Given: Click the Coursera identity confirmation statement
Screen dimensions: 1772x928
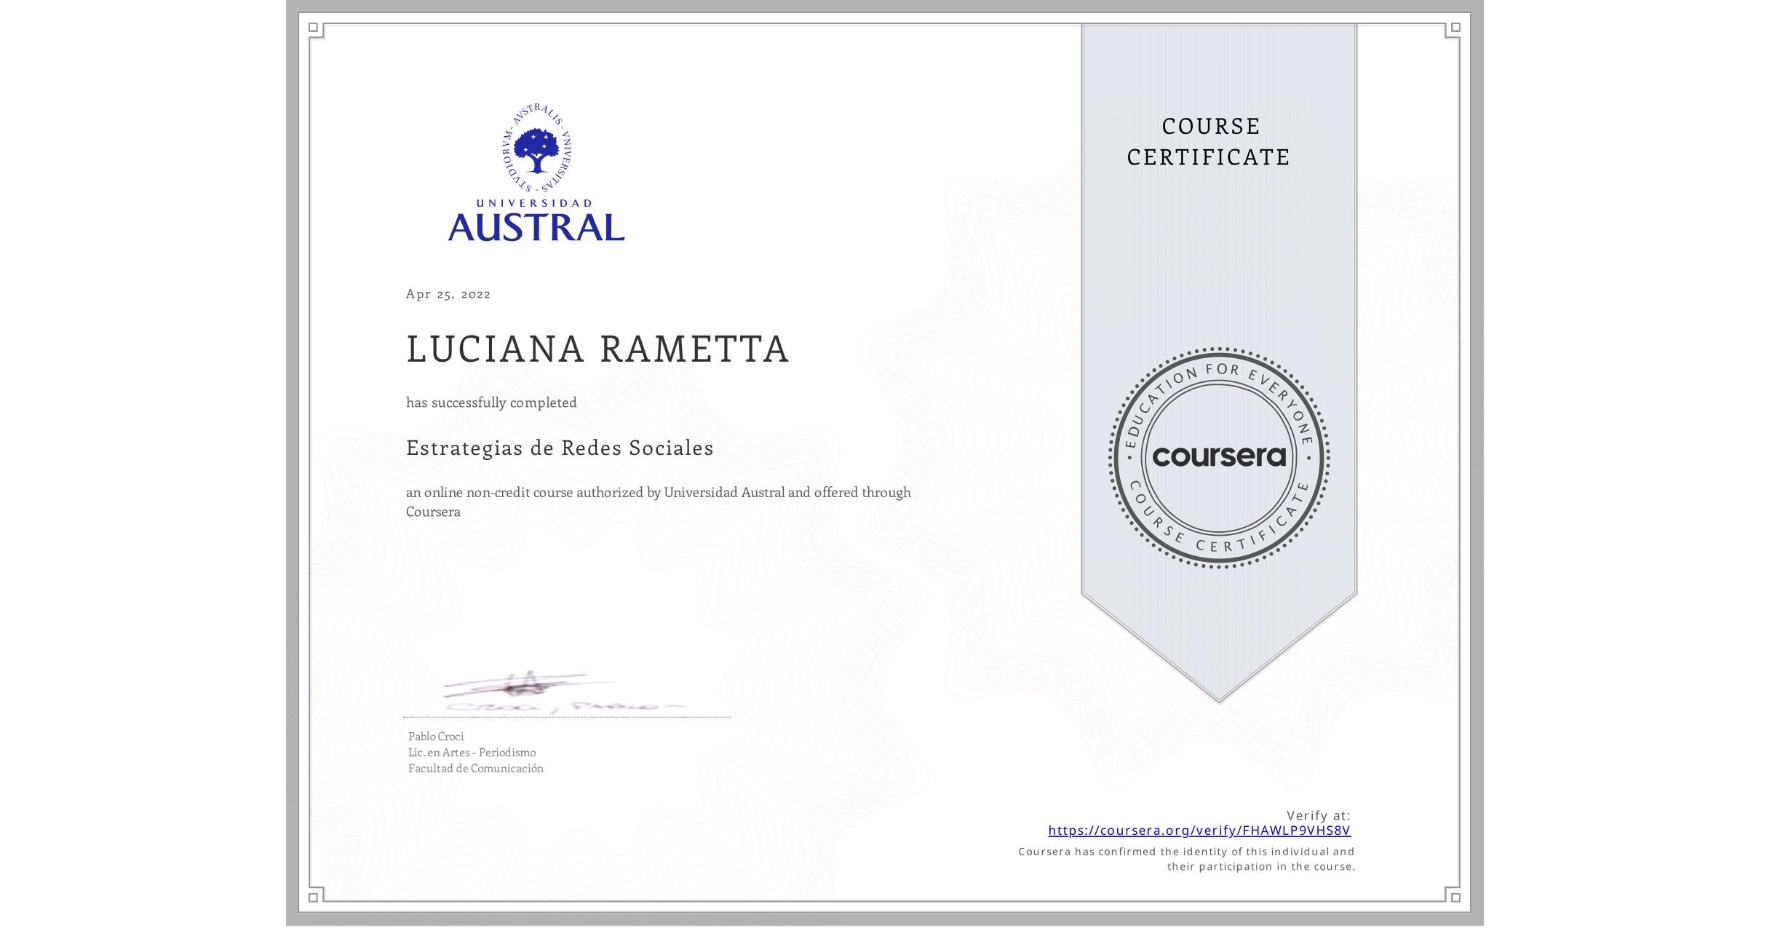Looking at the screenshot, I should click(x=1186, y=859).
